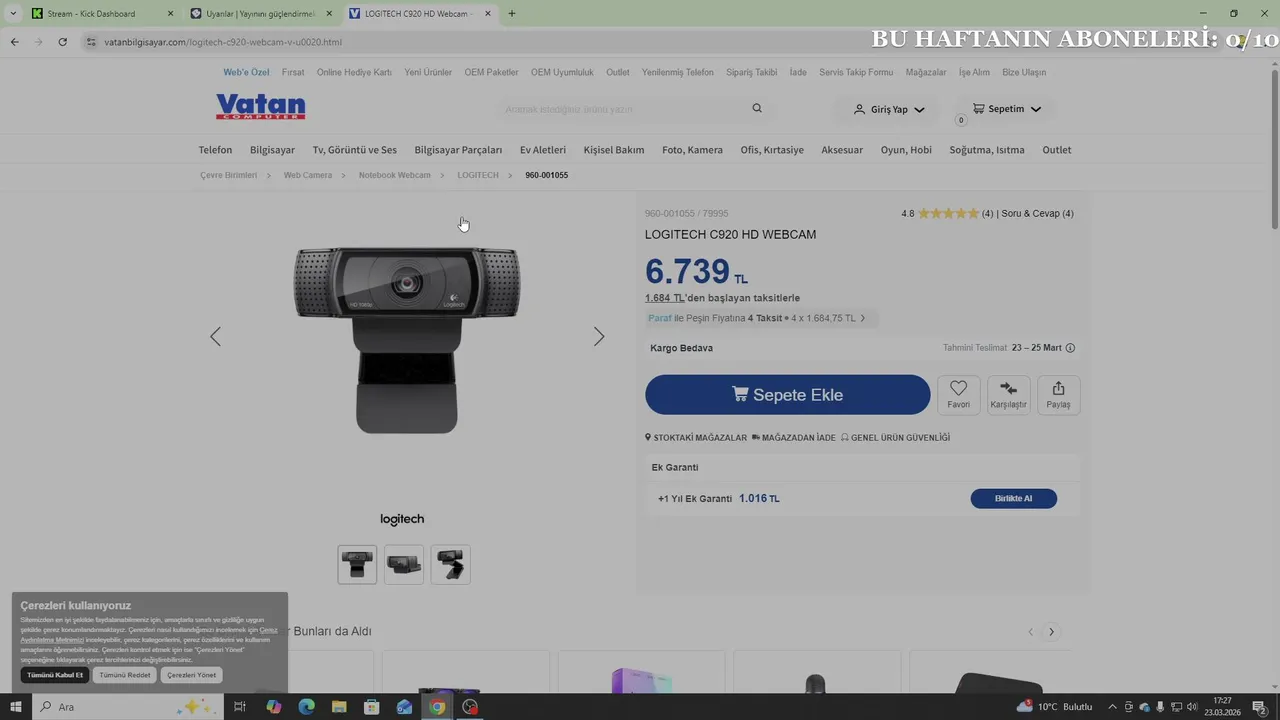Open the Bilgisayar category menu
The image size is (1280, 720).
272,150
